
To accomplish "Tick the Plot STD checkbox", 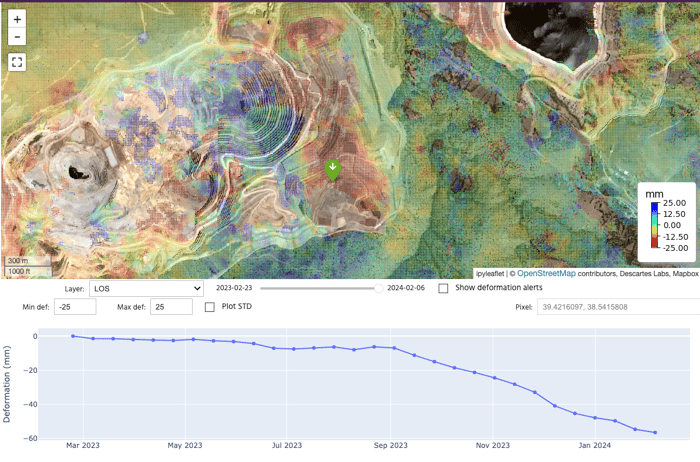I will [x=209, y=307].
